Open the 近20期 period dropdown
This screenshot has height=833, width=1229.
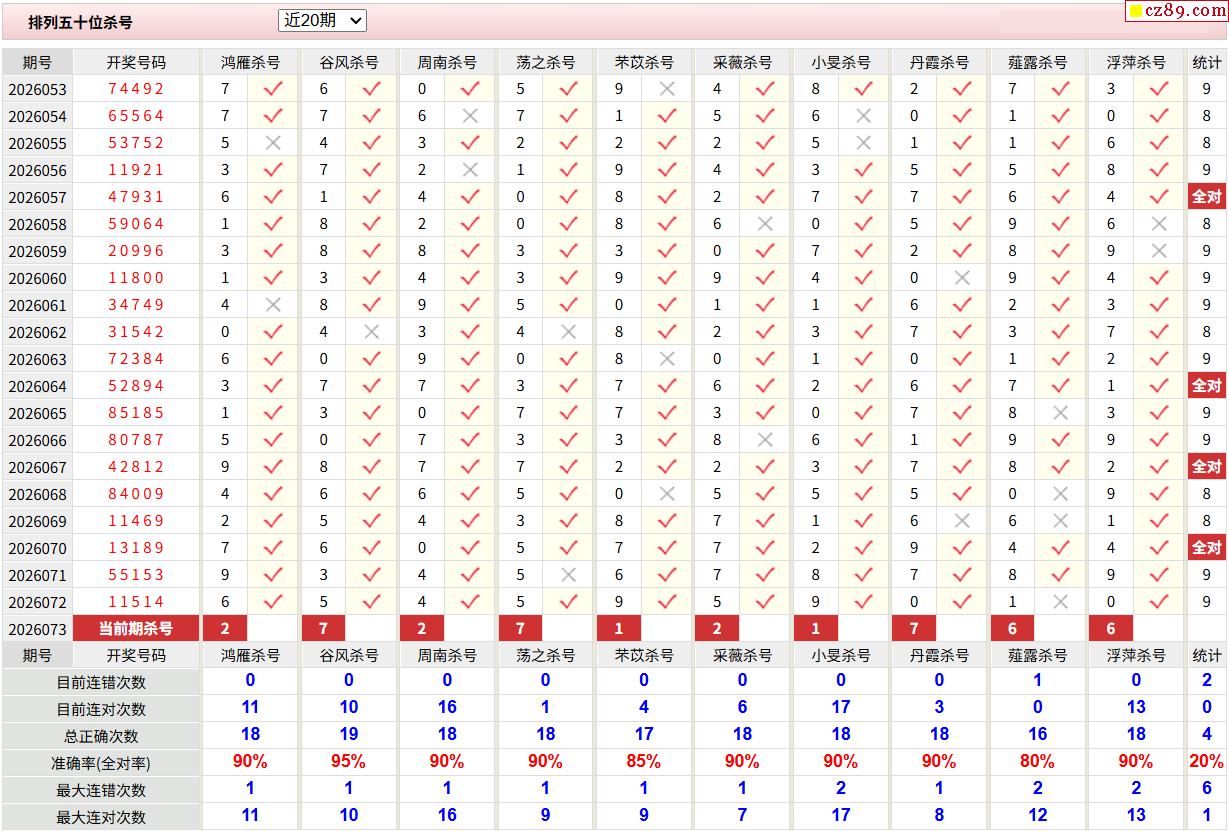[x=322, y=20]
